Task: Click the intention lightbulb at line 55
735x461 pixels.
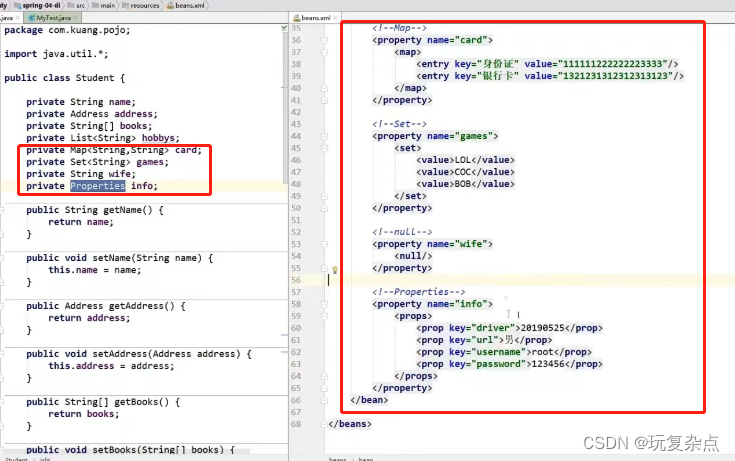Action: (x=335, y=270)
